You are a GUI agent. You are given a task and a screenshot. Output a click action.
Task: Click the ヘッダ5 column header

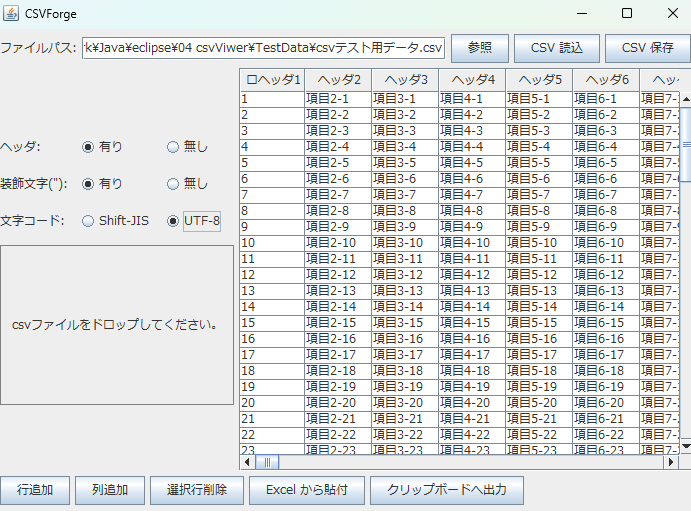tap(539, 80)
